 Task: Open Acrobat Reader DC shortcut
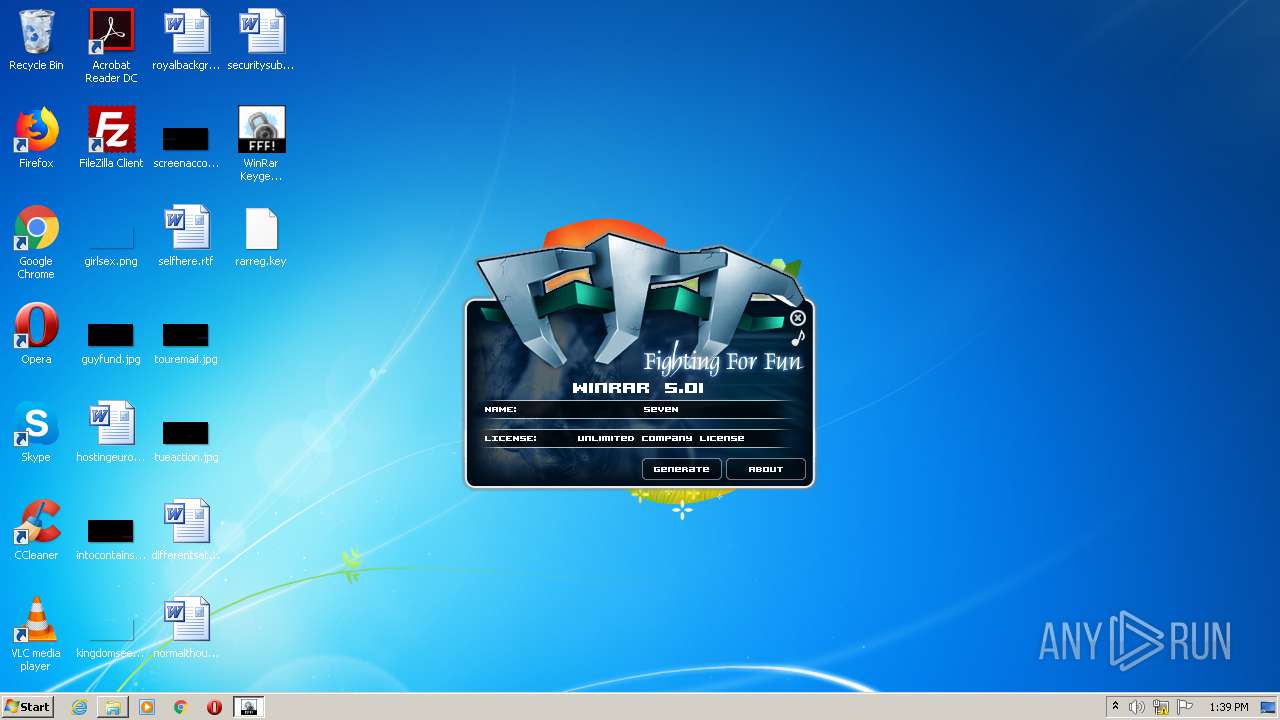(111, 46)
